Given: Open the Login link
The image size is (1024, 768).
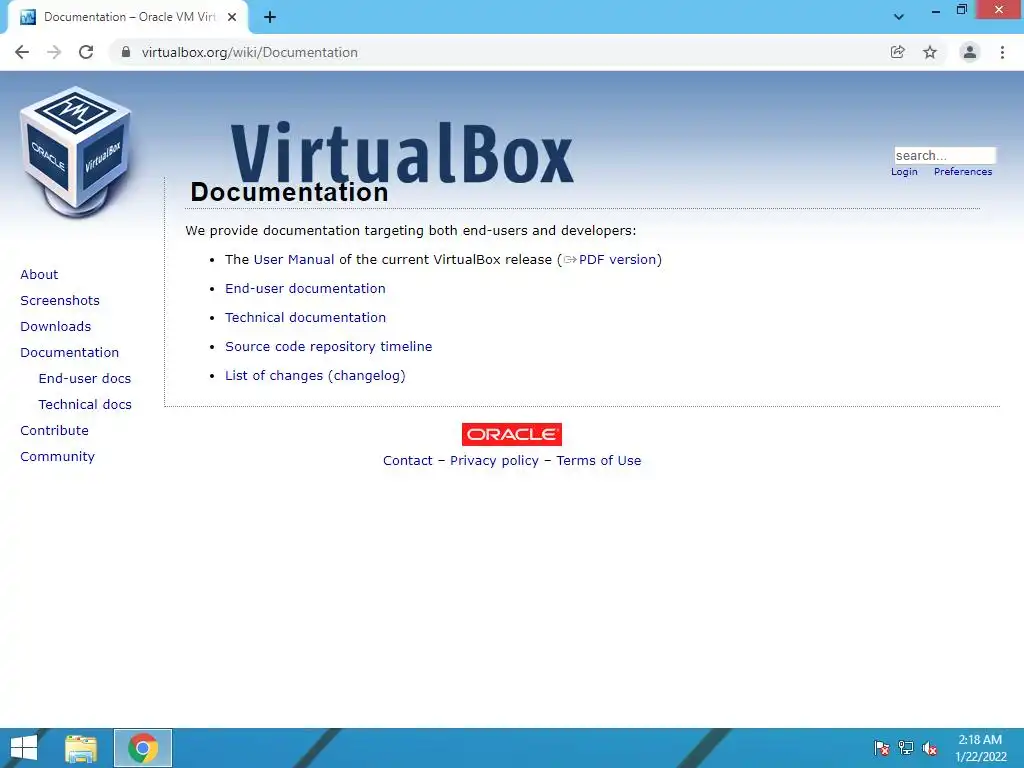Looking at the screenshot, I should tap(904, 172).
